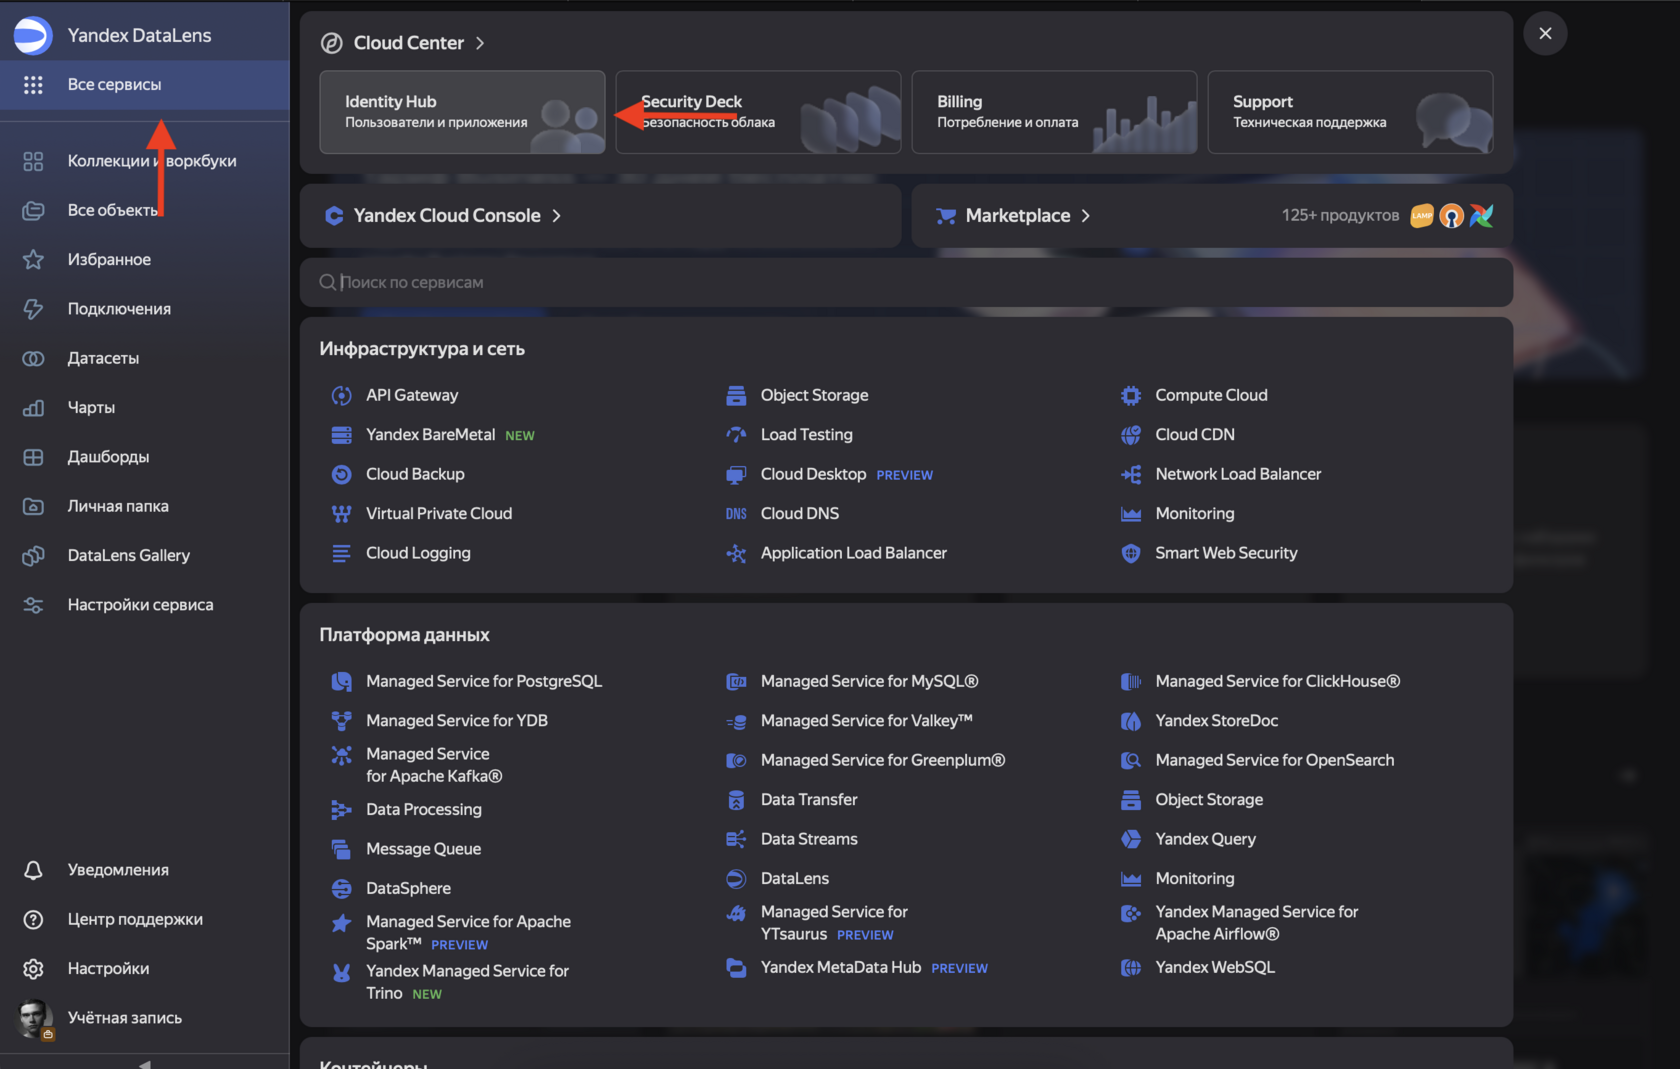Screen dimensions: 1680x1069
Task: Close the services overlay panel
Action: 1545,34
